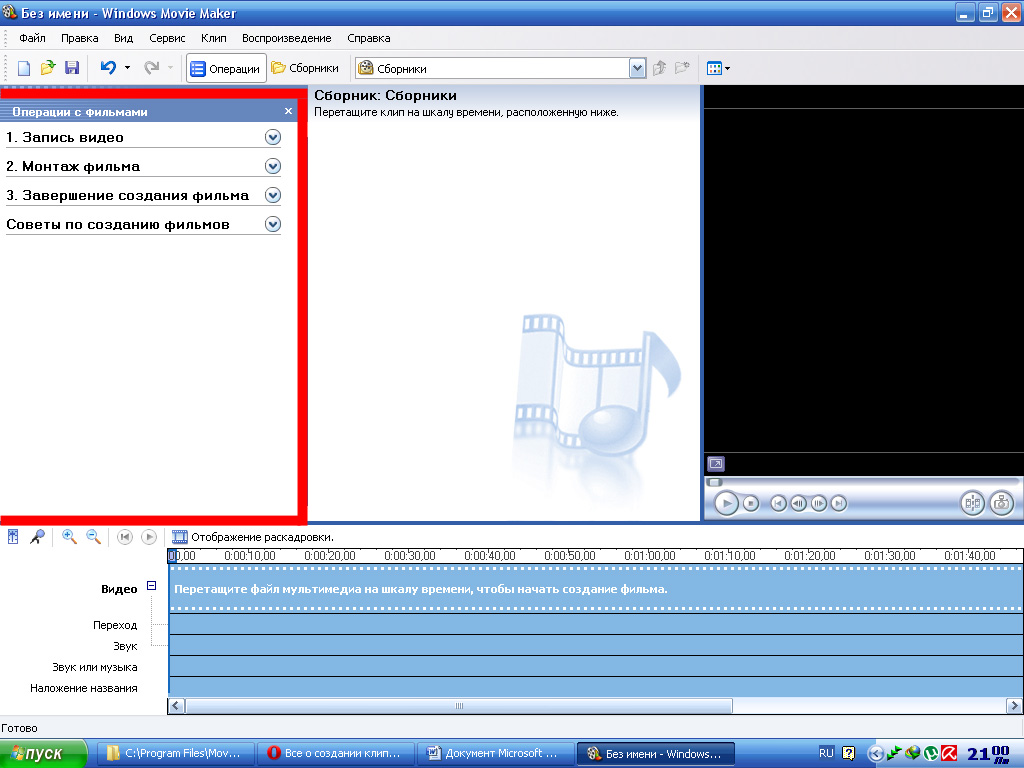Go up one collection level icon
Screen dimensions: 1024x768
click(660, 67)
